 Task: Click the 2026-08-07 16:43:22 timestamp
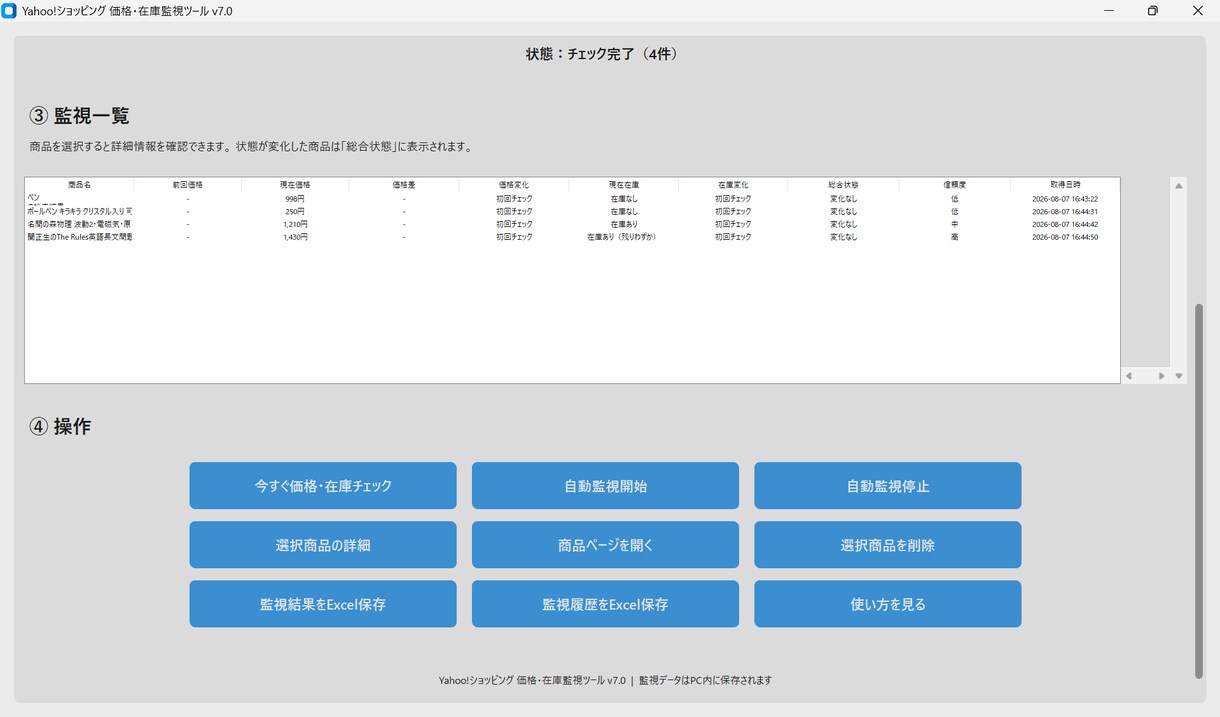tap(1065, 199)
